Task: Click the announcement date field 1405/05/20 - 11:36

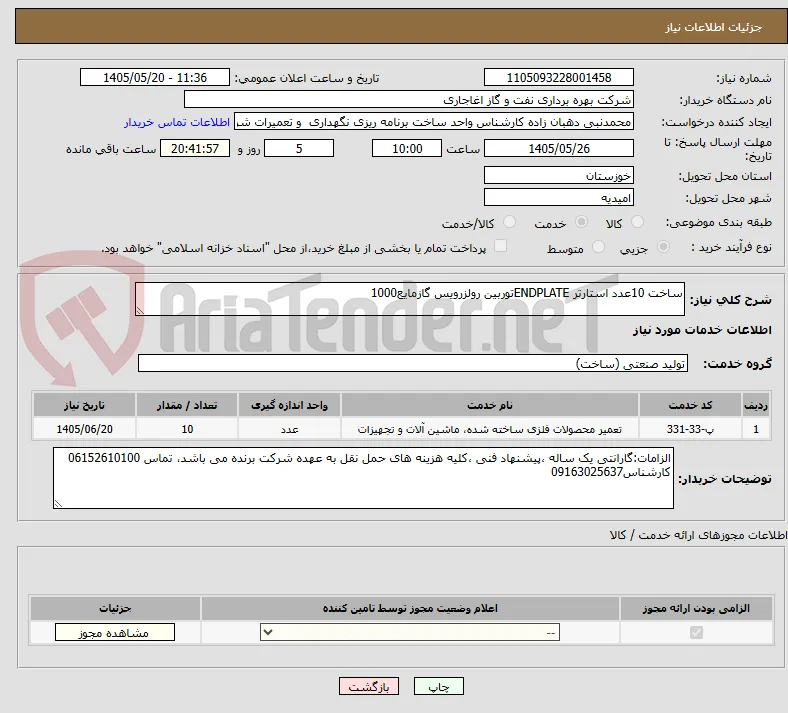Action: pyautogui.click(x=155, y=78)
